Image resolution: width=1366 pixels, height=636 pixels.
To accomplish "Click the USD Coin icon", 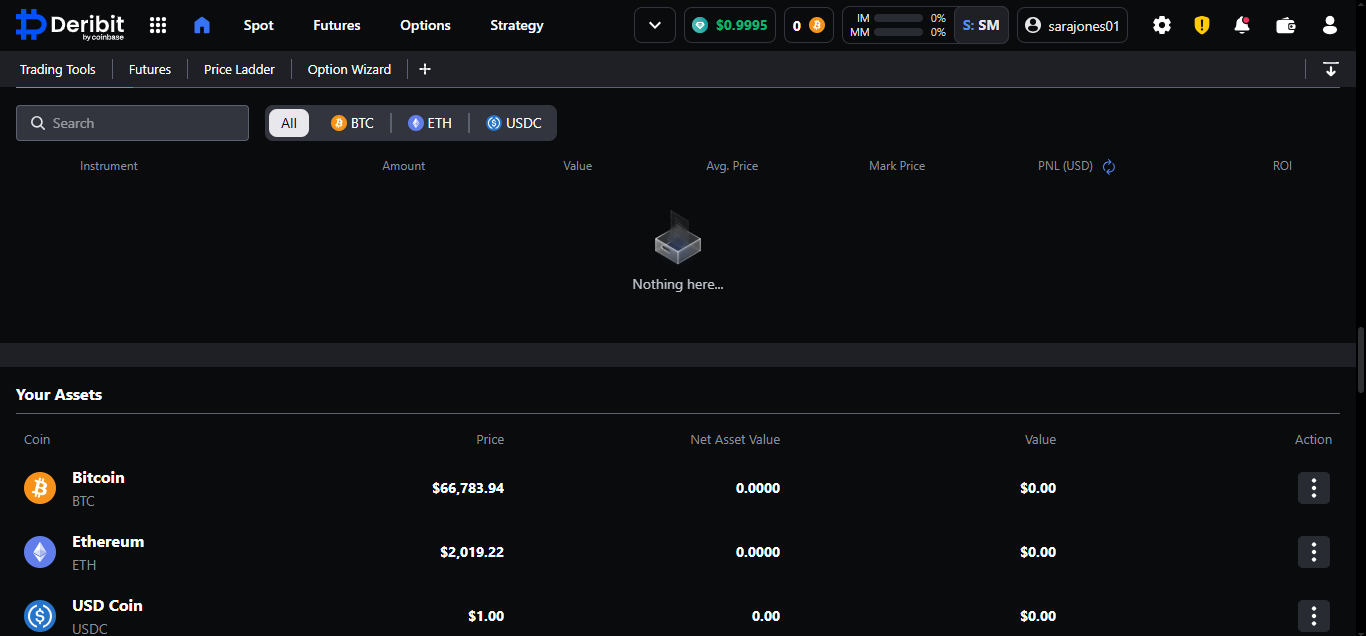I will (40, 616).
